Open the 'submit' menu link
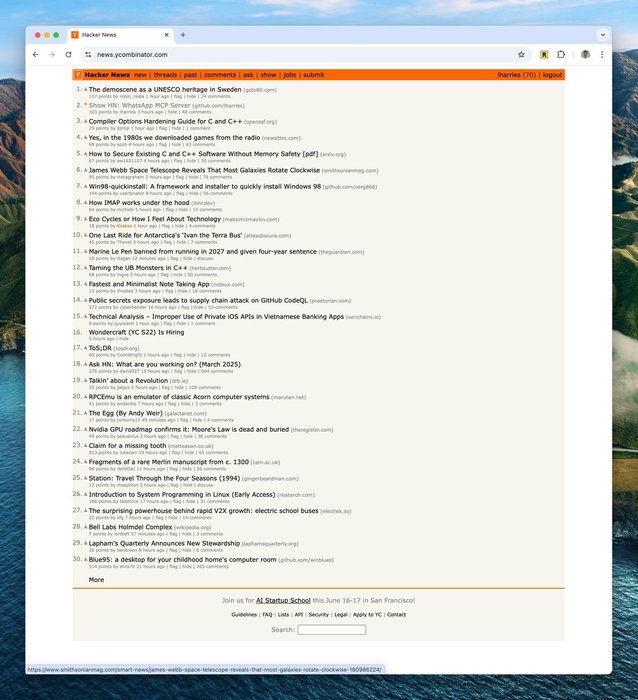Screen dimensions: 638x700 [x=314, y=75]
